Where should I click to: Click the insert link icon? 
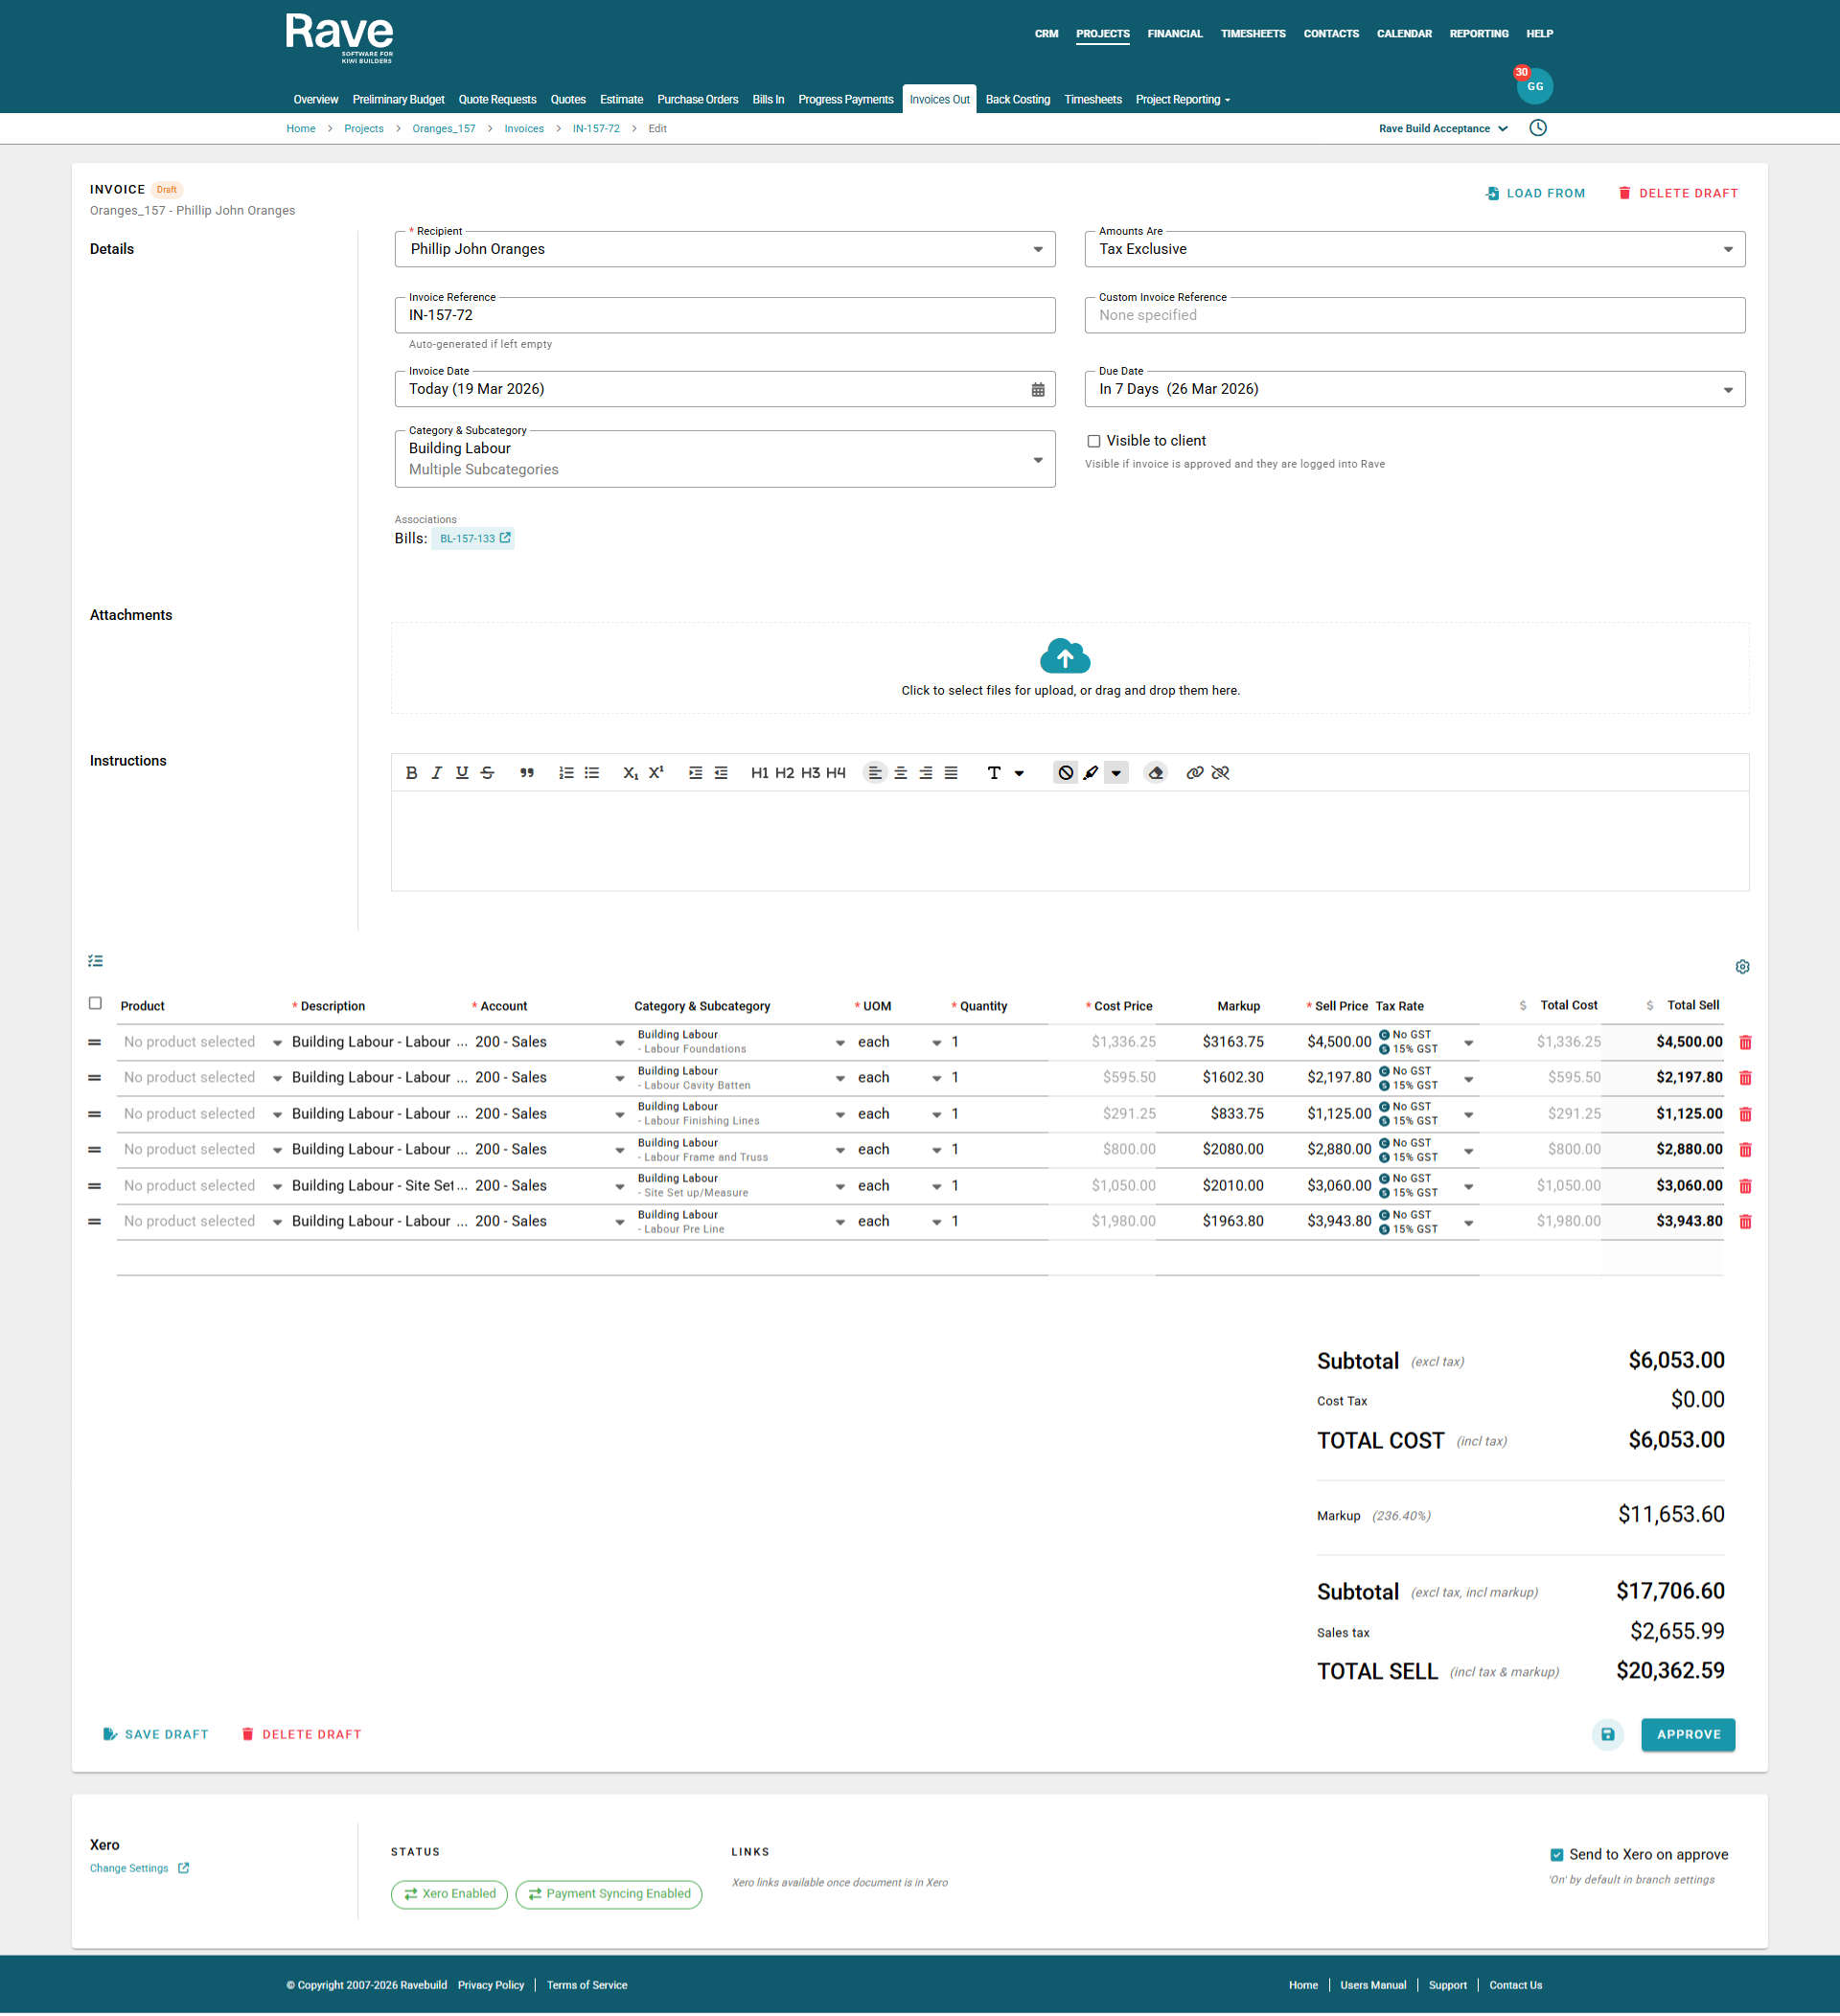coord(1194,773)
